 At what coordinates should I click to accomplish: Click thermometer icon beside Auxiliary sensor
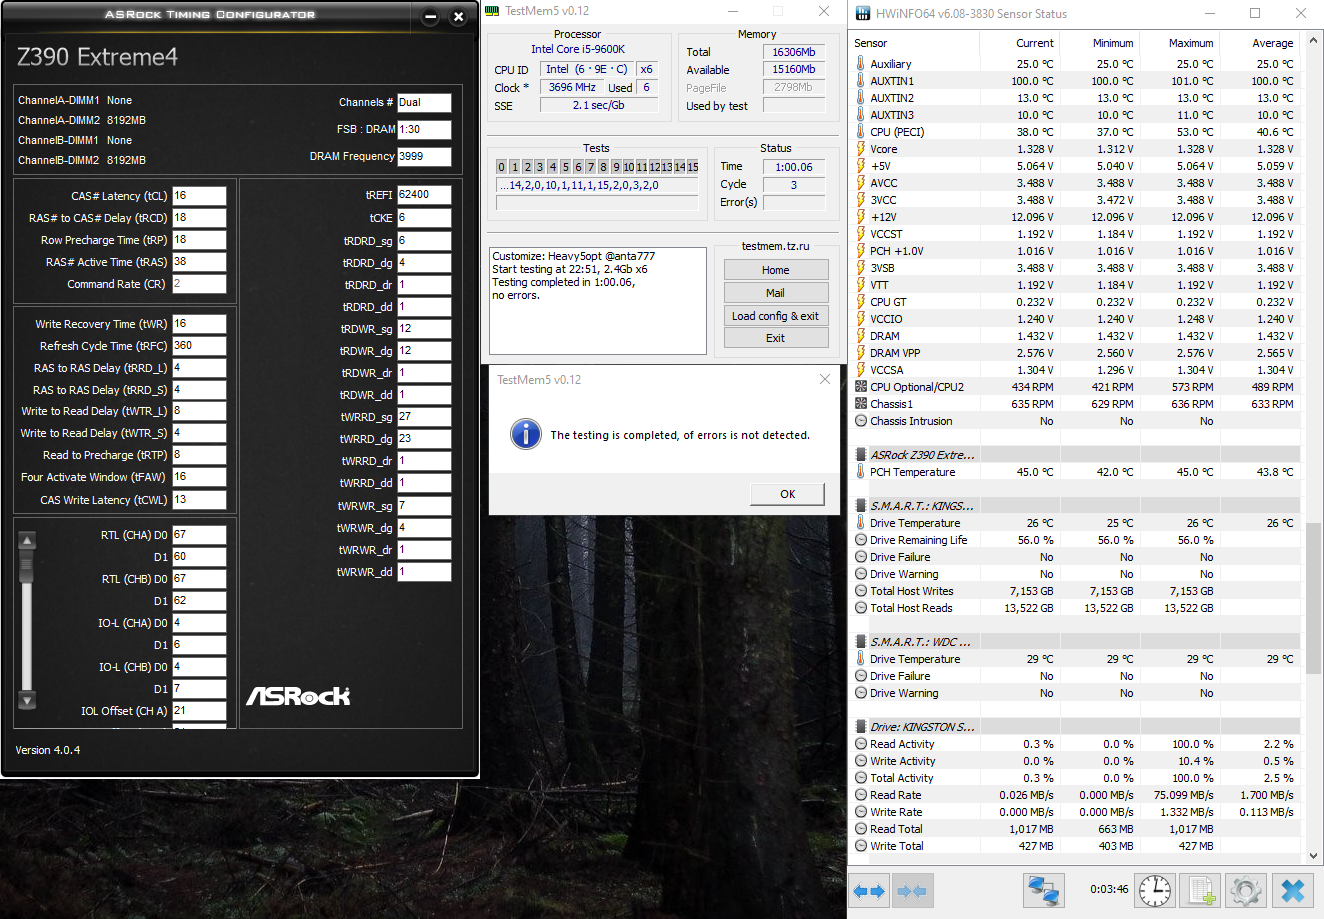coord(860,64)
